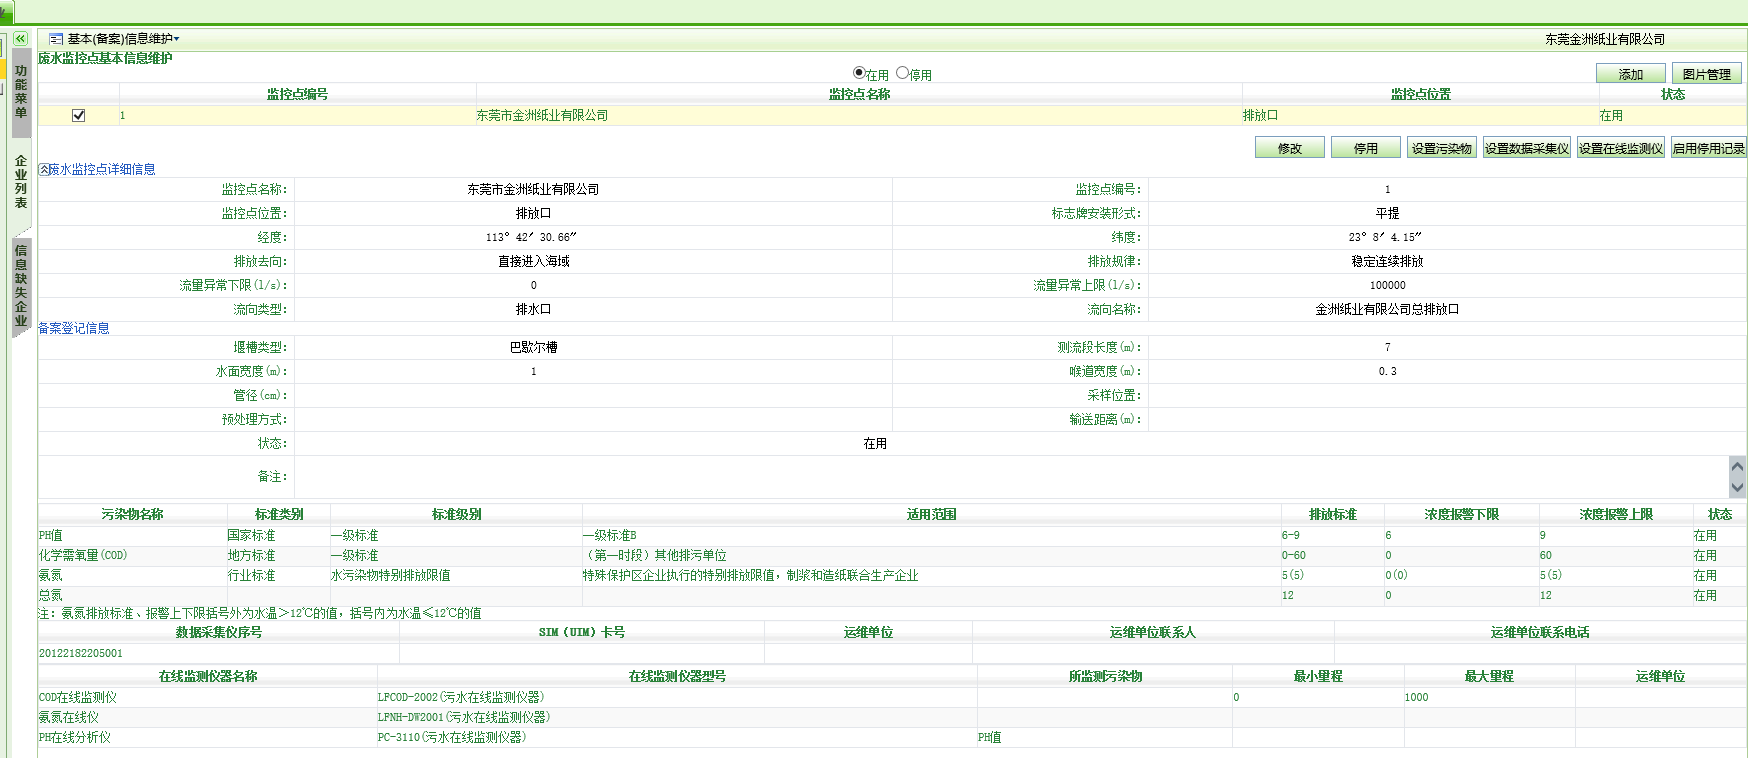Image resolution: width=1748 pixels, height=758 pixels.
Task: Uncheck the checkbox for monitoring point 1
Action: [x=79, y=116]
